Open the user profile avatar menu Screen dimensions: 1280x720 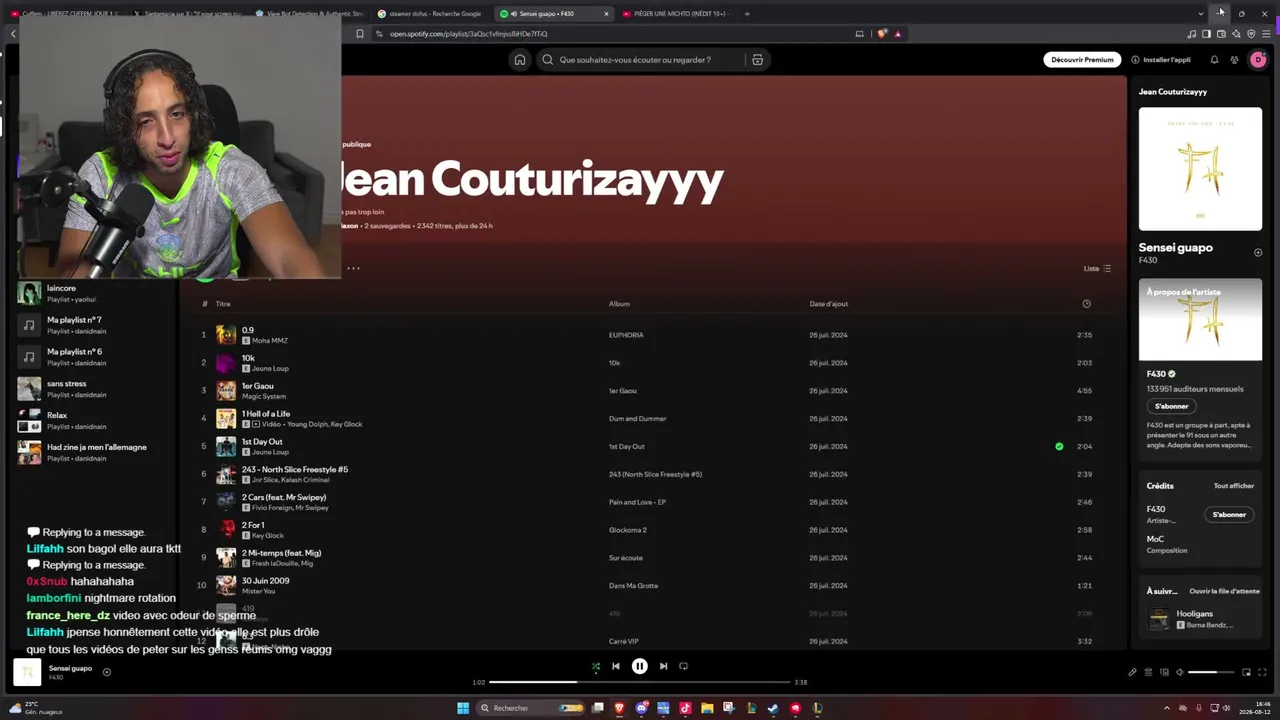[1258, 60]
